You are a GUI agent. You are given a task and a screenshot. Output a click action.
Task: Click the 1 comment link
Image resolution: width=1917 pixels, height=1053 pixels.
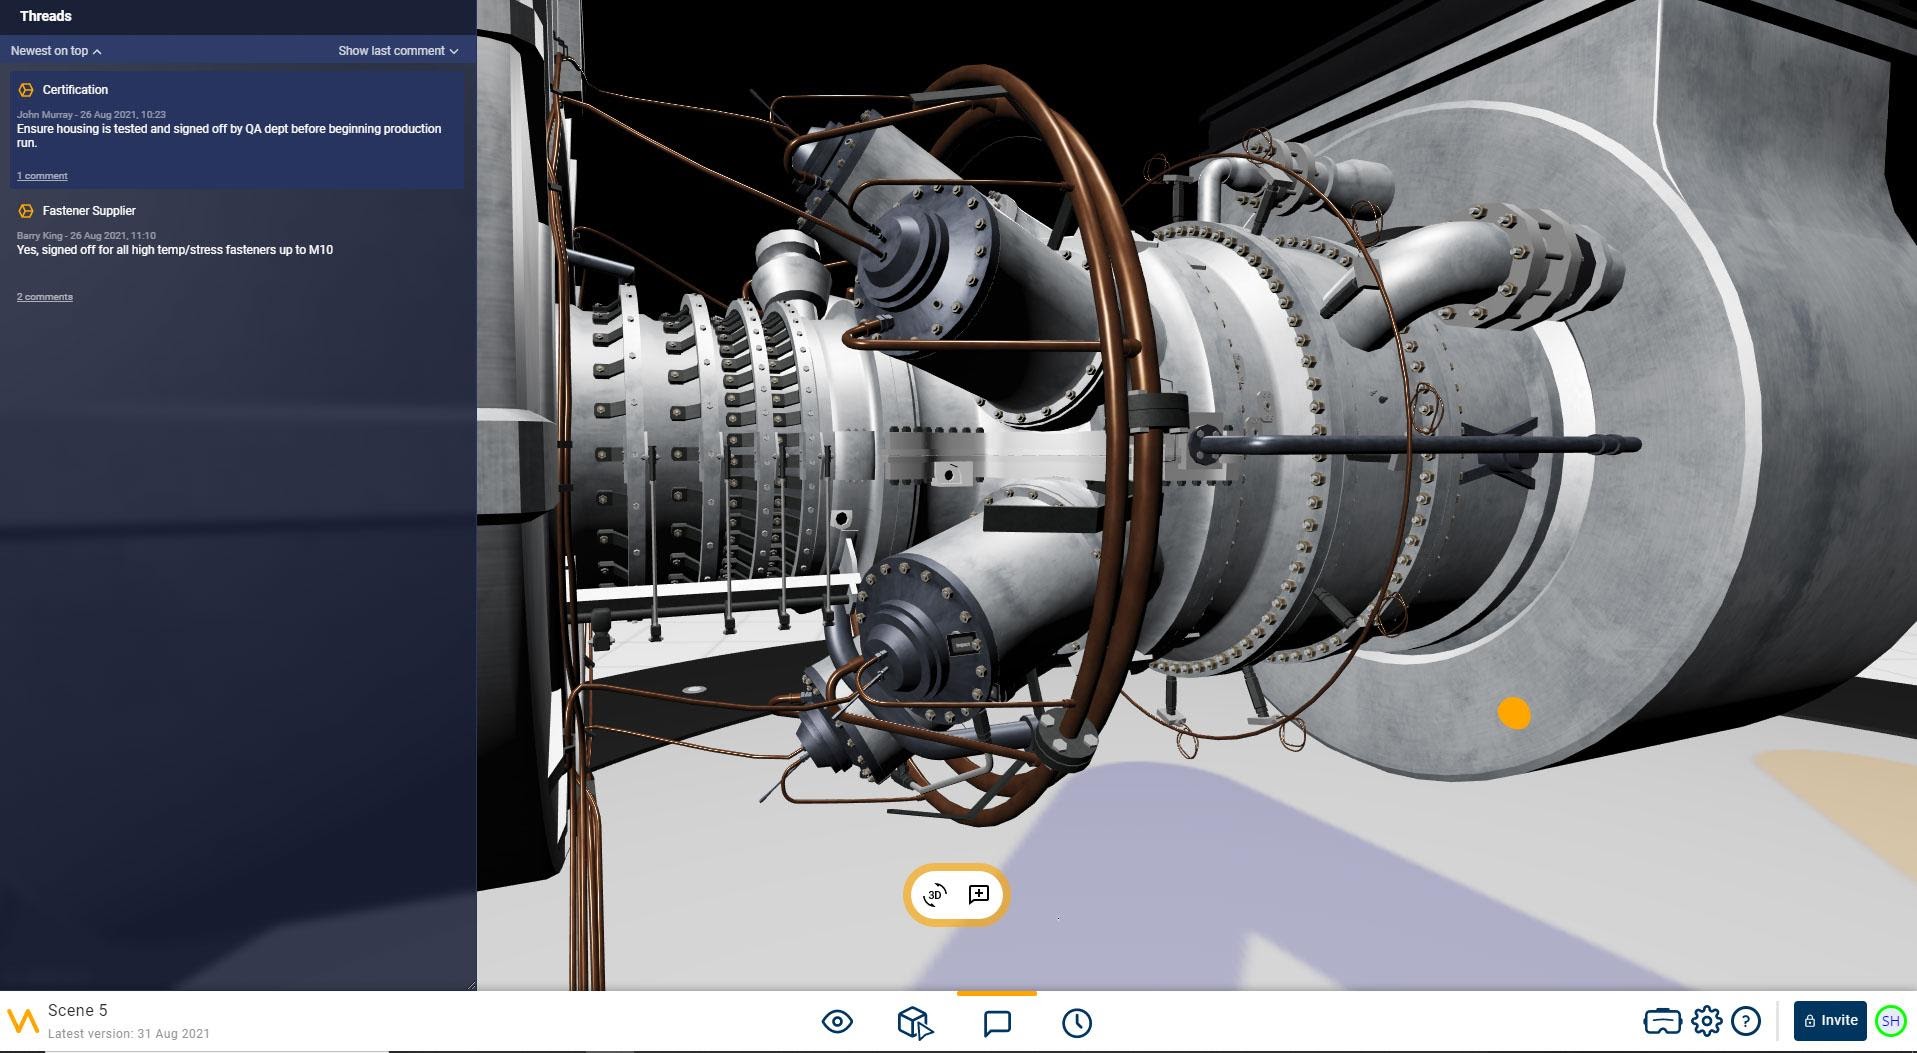42,176
